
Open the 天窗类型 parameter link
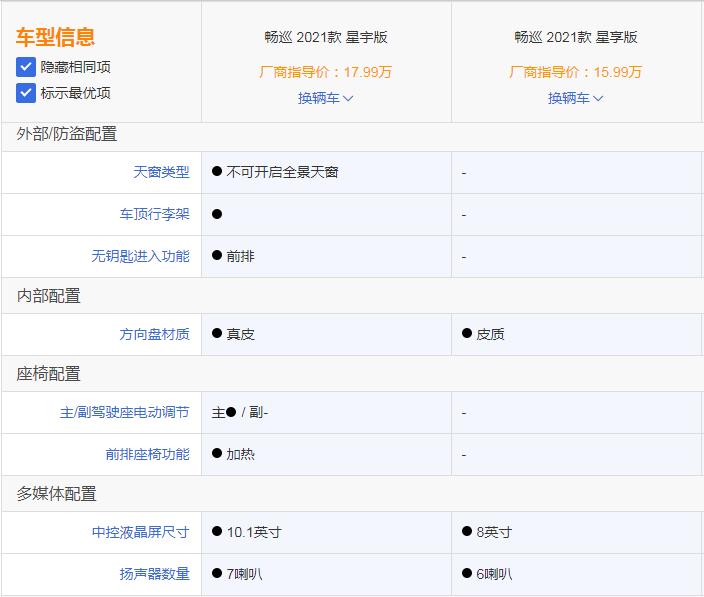[161, 172]
